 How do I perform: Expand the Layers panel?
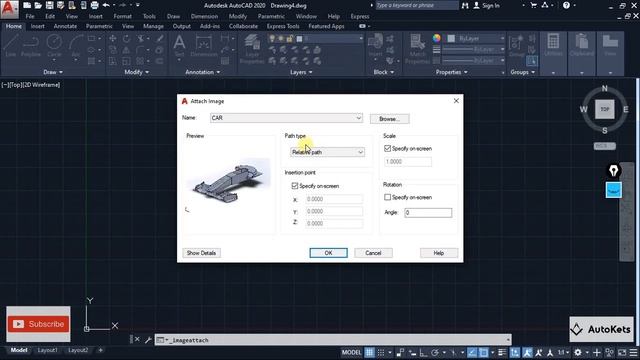click(x=301, y=72)
